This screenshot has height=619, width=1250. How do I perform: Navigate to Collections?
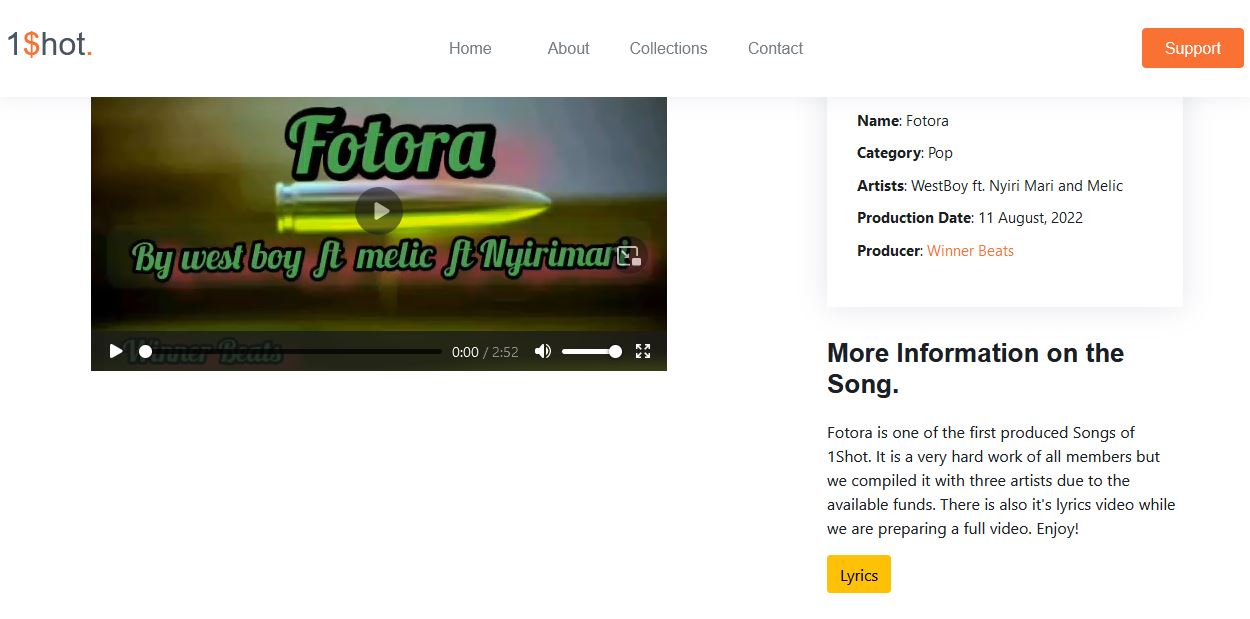[x=668, y=48]
